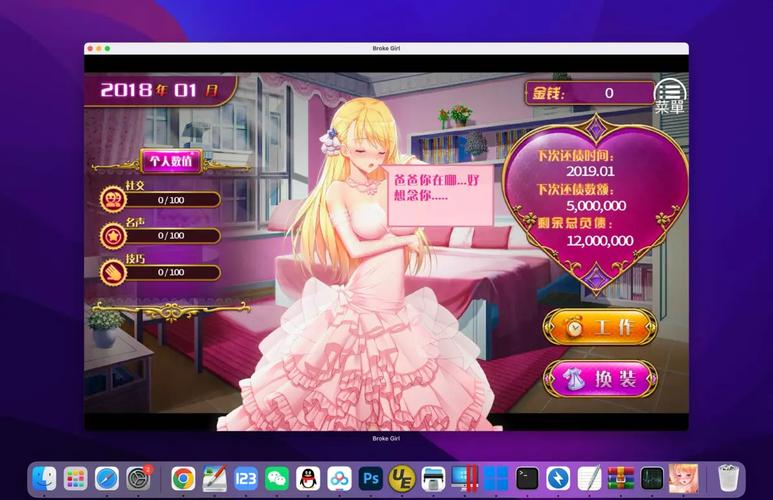This screenshot has height=500, width=773.
Task: Open the Windows 11 icon in dock
Action: click(x=495, y=479)
